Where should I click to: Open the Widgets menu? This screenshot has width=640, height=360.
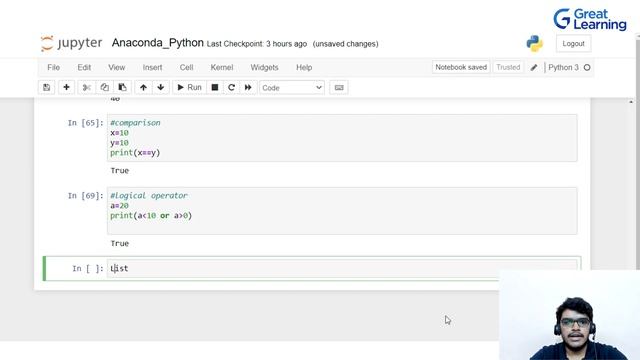264,67
